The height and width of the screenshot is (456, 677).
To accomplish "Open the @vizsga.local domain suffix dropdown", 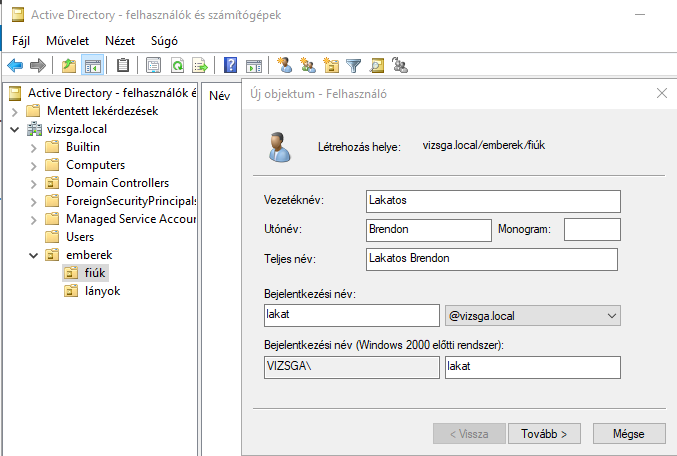I will coord(531,316).
